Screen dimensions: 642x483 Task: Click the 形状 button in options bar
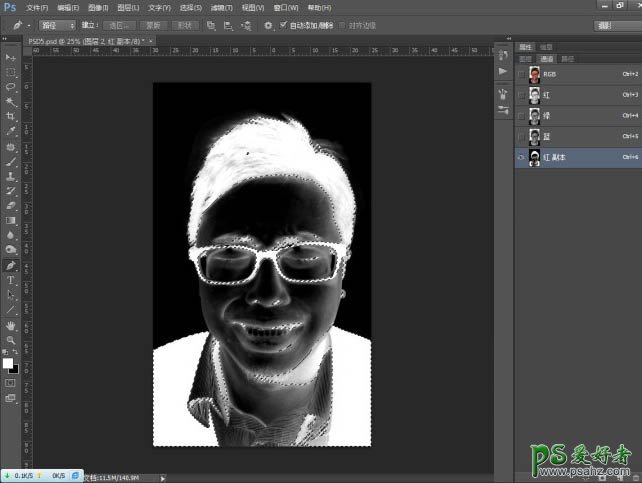coord(187,24)
